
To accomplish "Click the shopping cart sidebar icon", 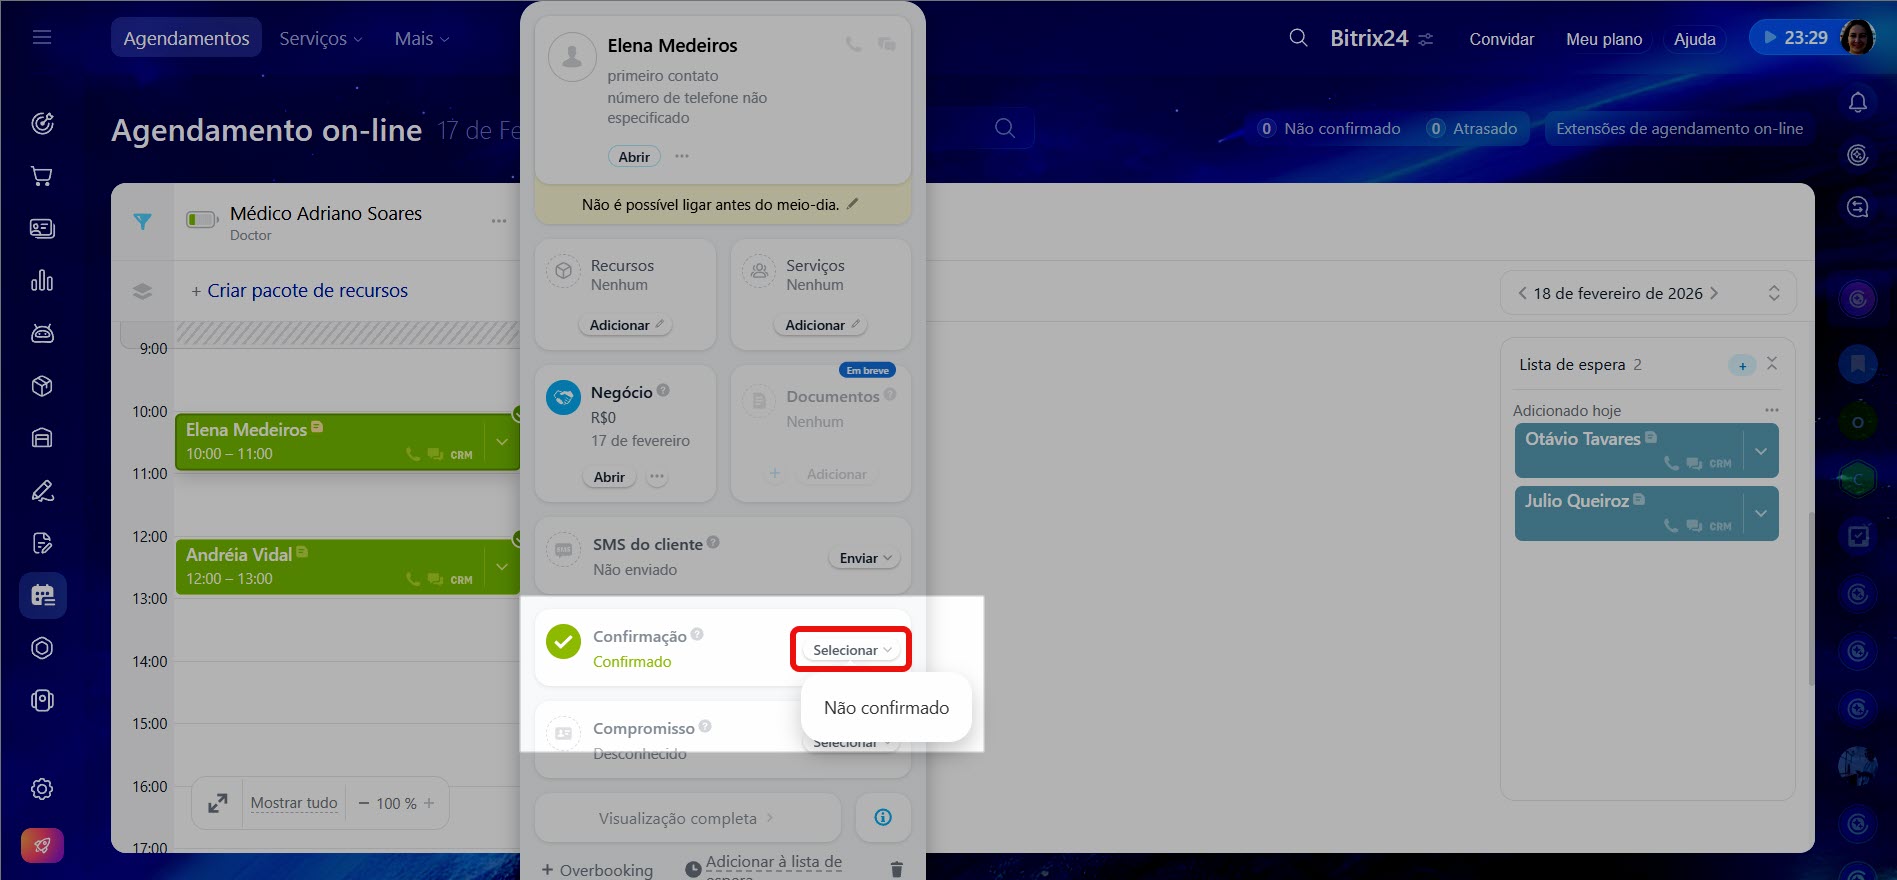I will [42, 176].
